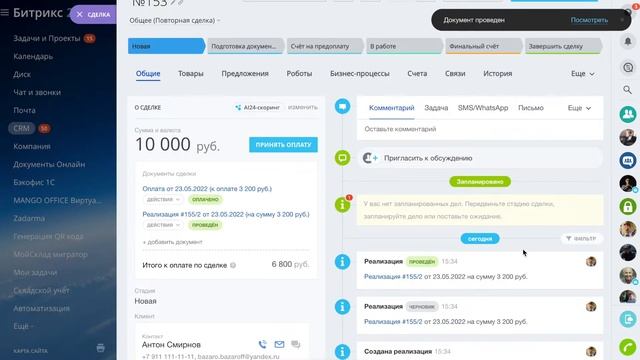Expand the Еще dropdown in deal tabs

click(582, 73)
